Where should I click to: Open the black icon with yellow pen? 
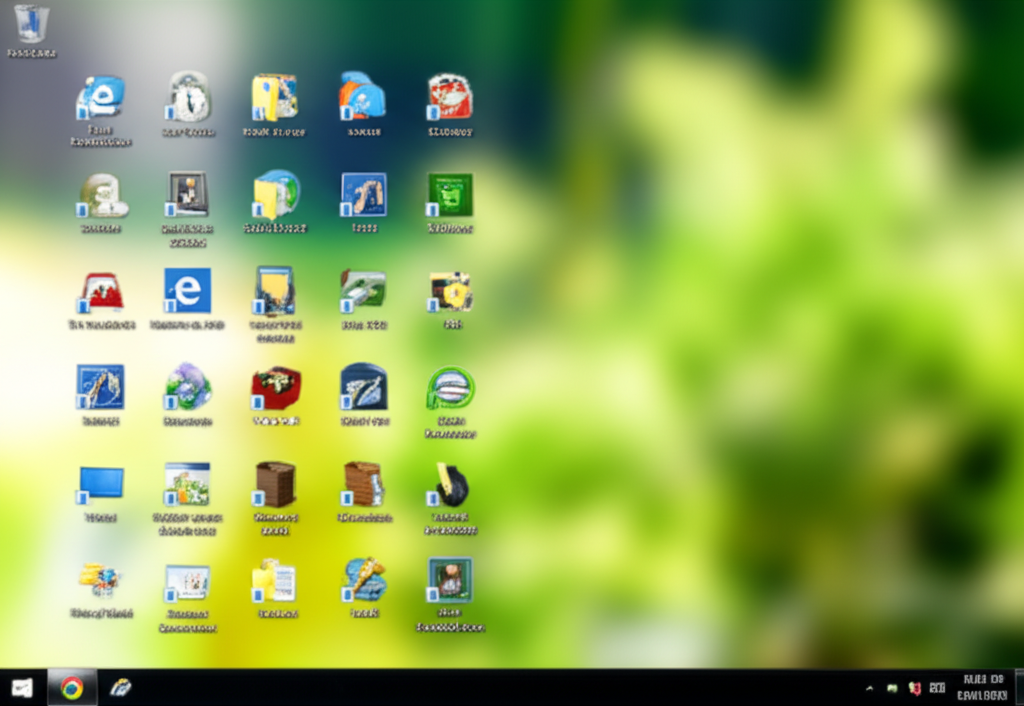[451, 484]
